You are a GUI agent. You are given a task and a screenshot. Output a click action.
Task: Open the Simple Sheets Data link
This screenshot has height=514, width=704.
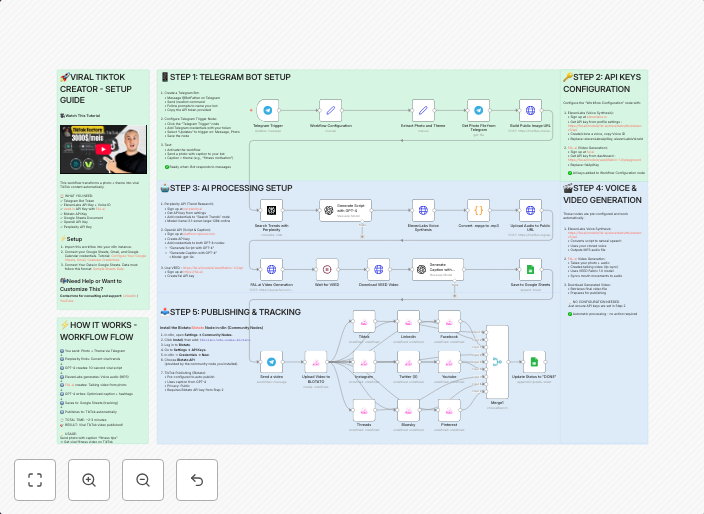click(x=108, y=269)
